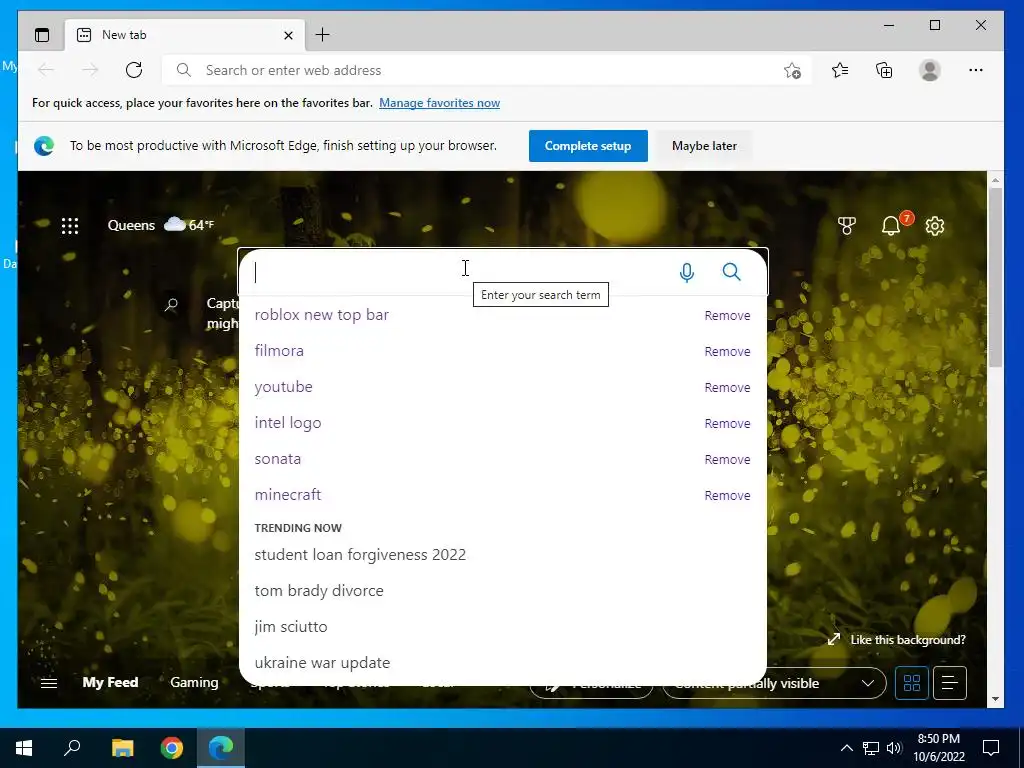Remove 'minecraft' from history
Image resolution: width=1024 pixels, height=768 pixels.
pos(727,495)
